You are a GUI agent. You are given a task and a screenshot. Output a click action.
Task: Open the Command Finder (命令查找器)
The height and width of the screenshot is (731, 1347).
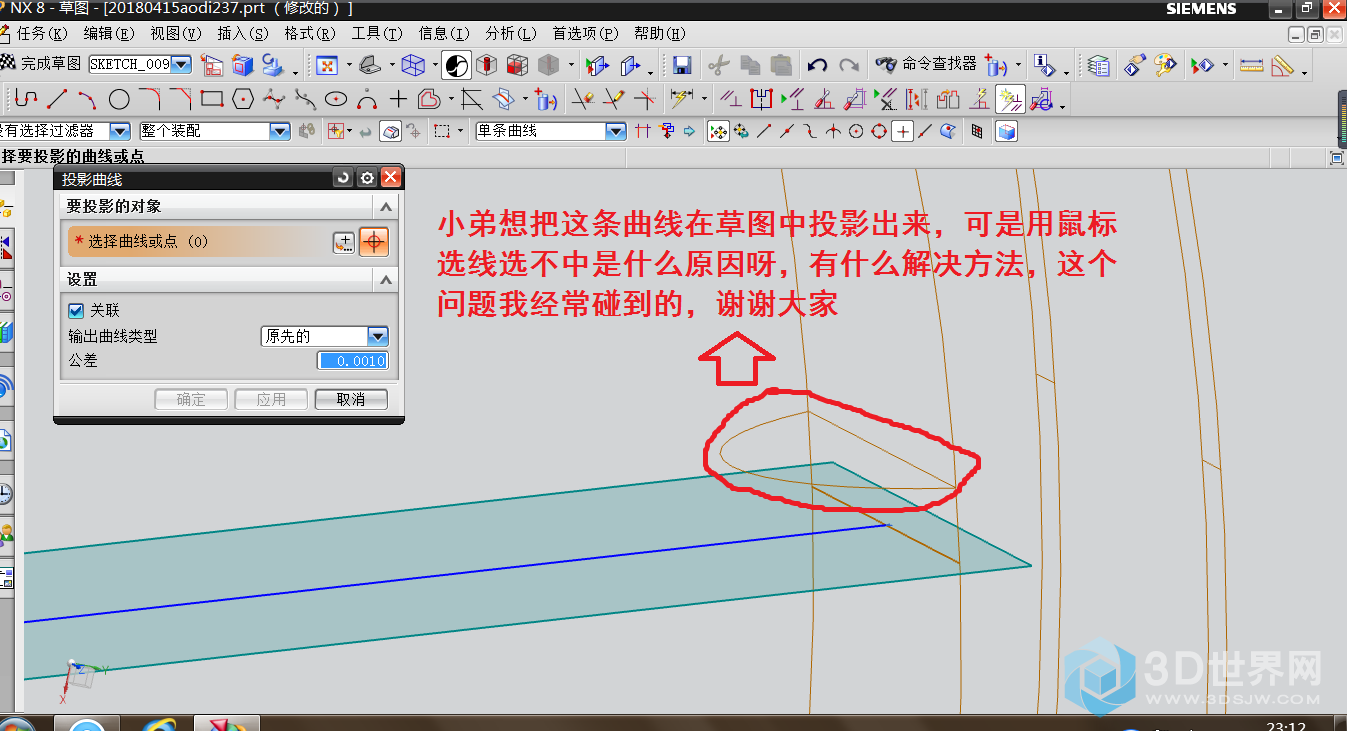tap(925, 64)
